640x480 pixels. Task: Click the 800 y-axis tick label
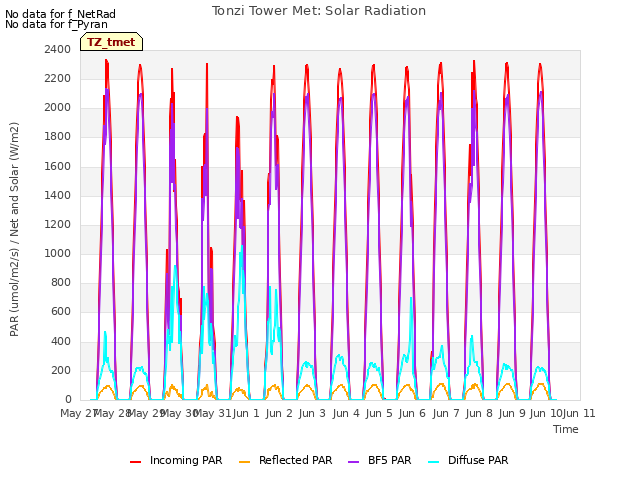61,283
